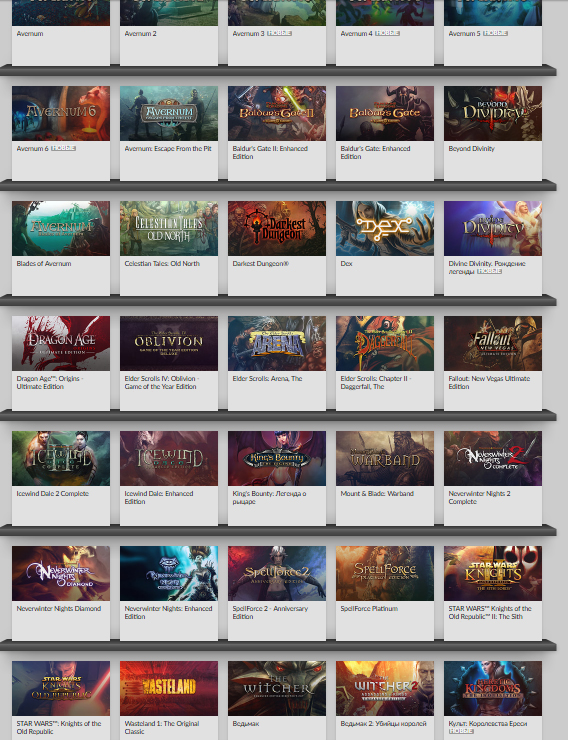
Task: Select the Dex game thumbnail
Action: pos(384,228)
